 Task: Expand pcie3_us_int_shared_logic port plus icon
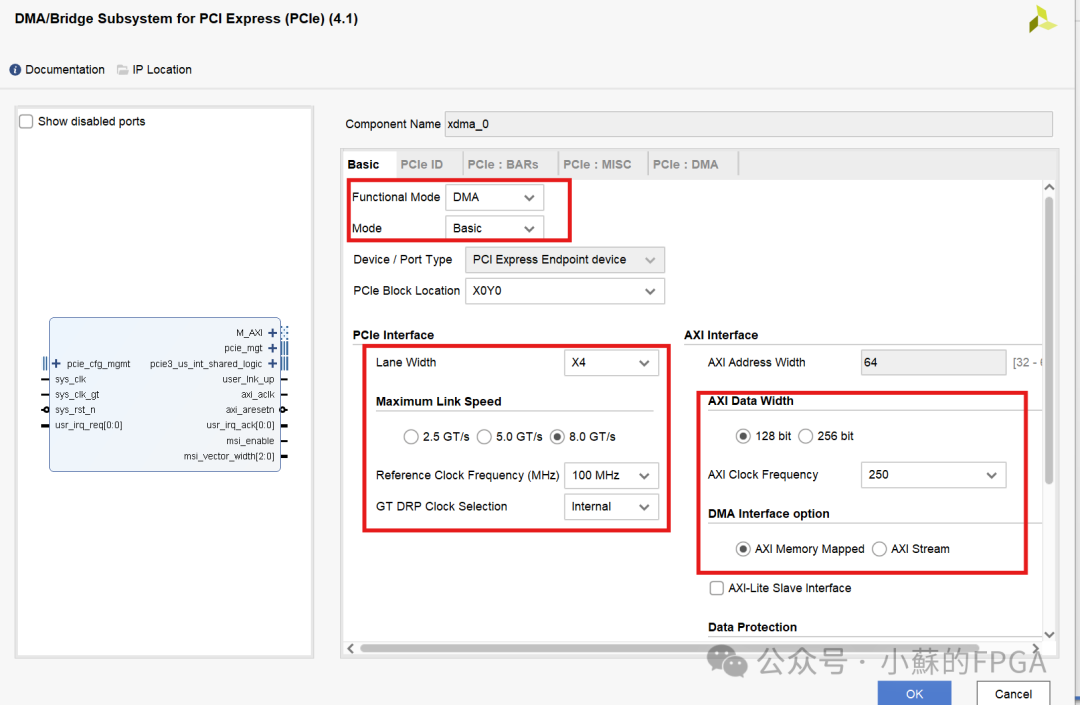click(273, 364)
